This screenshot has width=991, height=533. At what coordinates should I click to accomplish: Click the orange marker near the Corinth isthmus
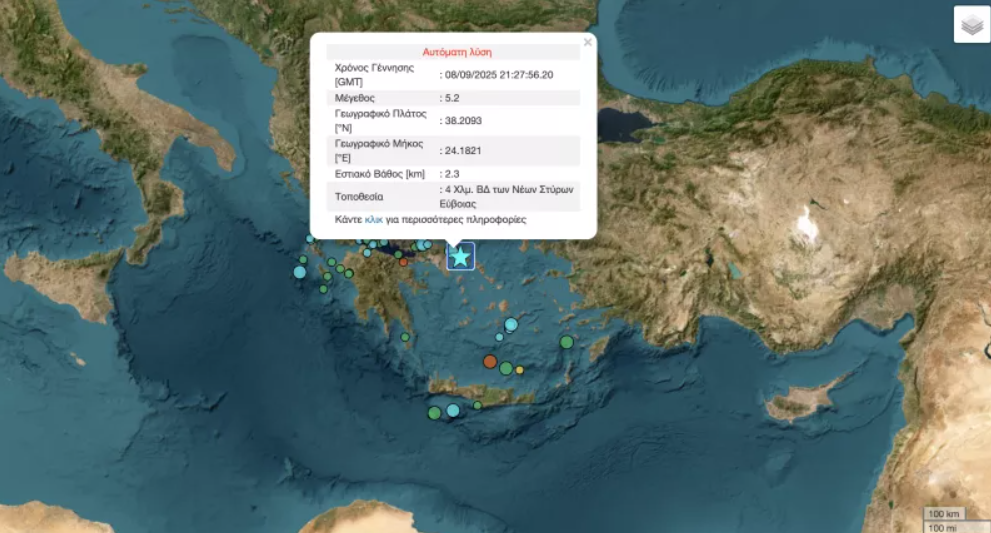(x=403, y=262)
